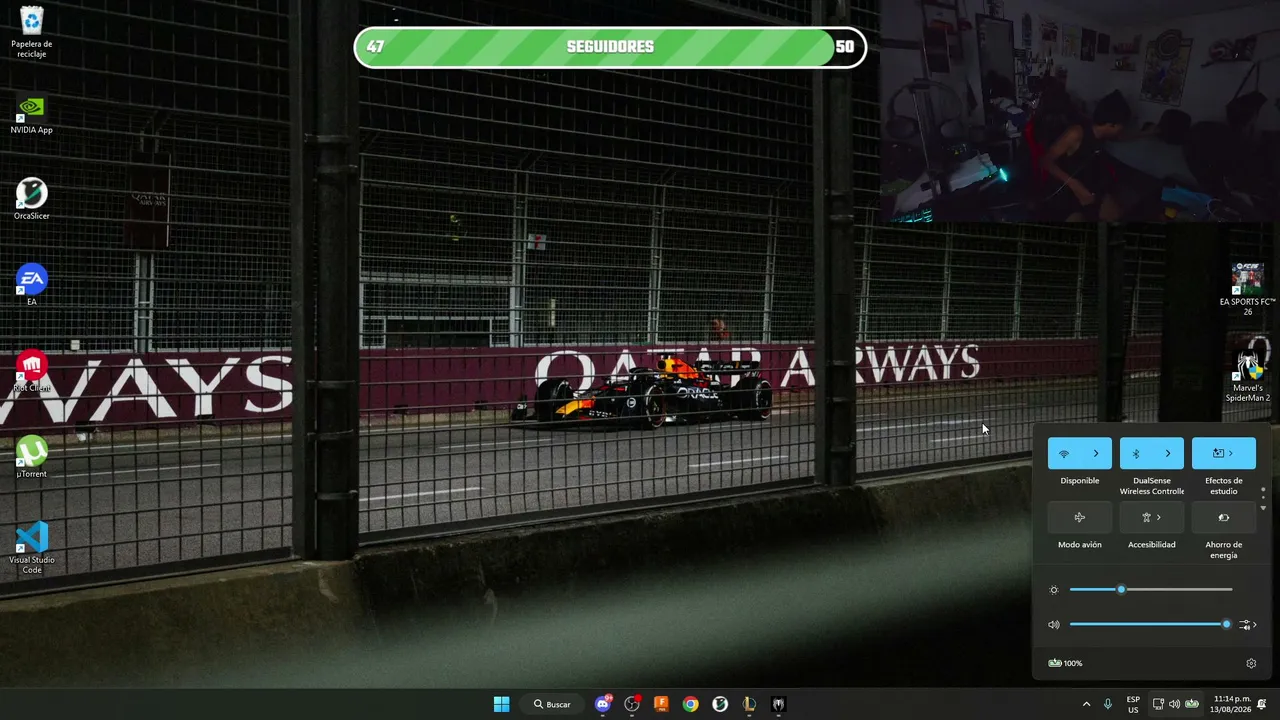The width and height of the screenshot is (1280, 720).
Task: Click the microphone icon in the system tray
Action: (x=1107, y=704)
